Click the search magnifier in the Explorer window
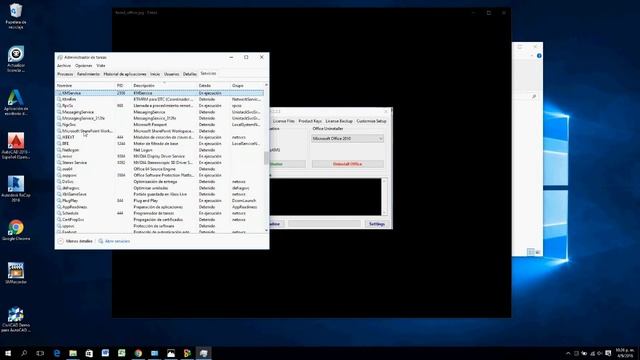 (x=534, y=97)
